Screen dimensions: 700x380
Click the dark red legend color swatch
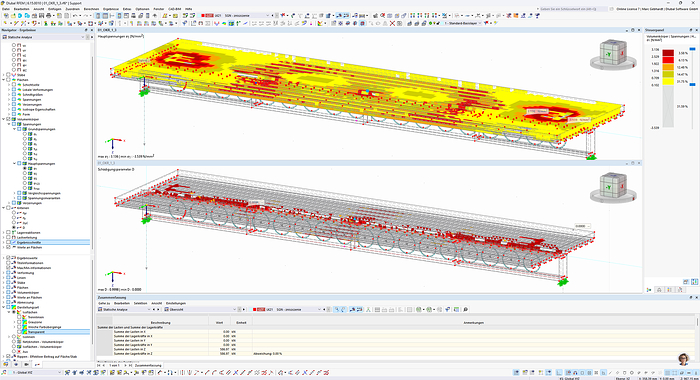click(x=668, y=53)
